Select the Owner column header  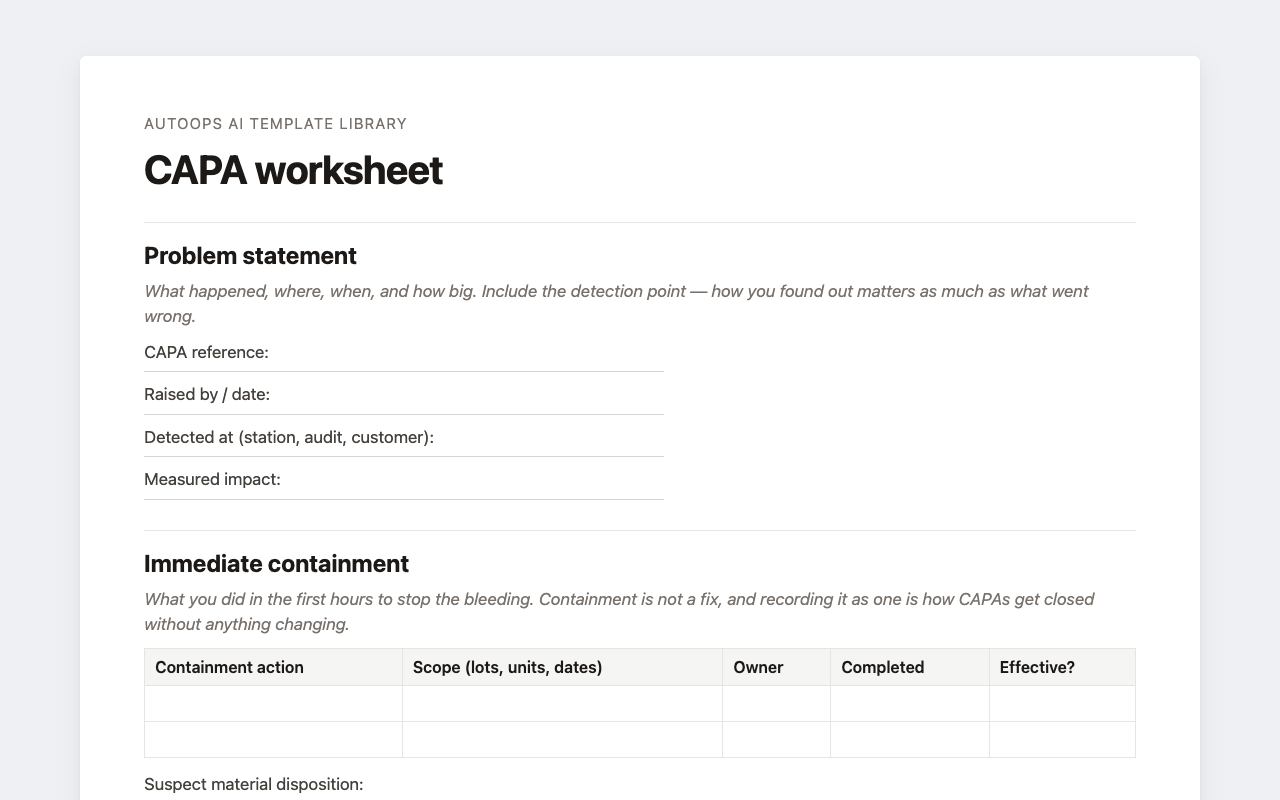click(x=776, y=667)
